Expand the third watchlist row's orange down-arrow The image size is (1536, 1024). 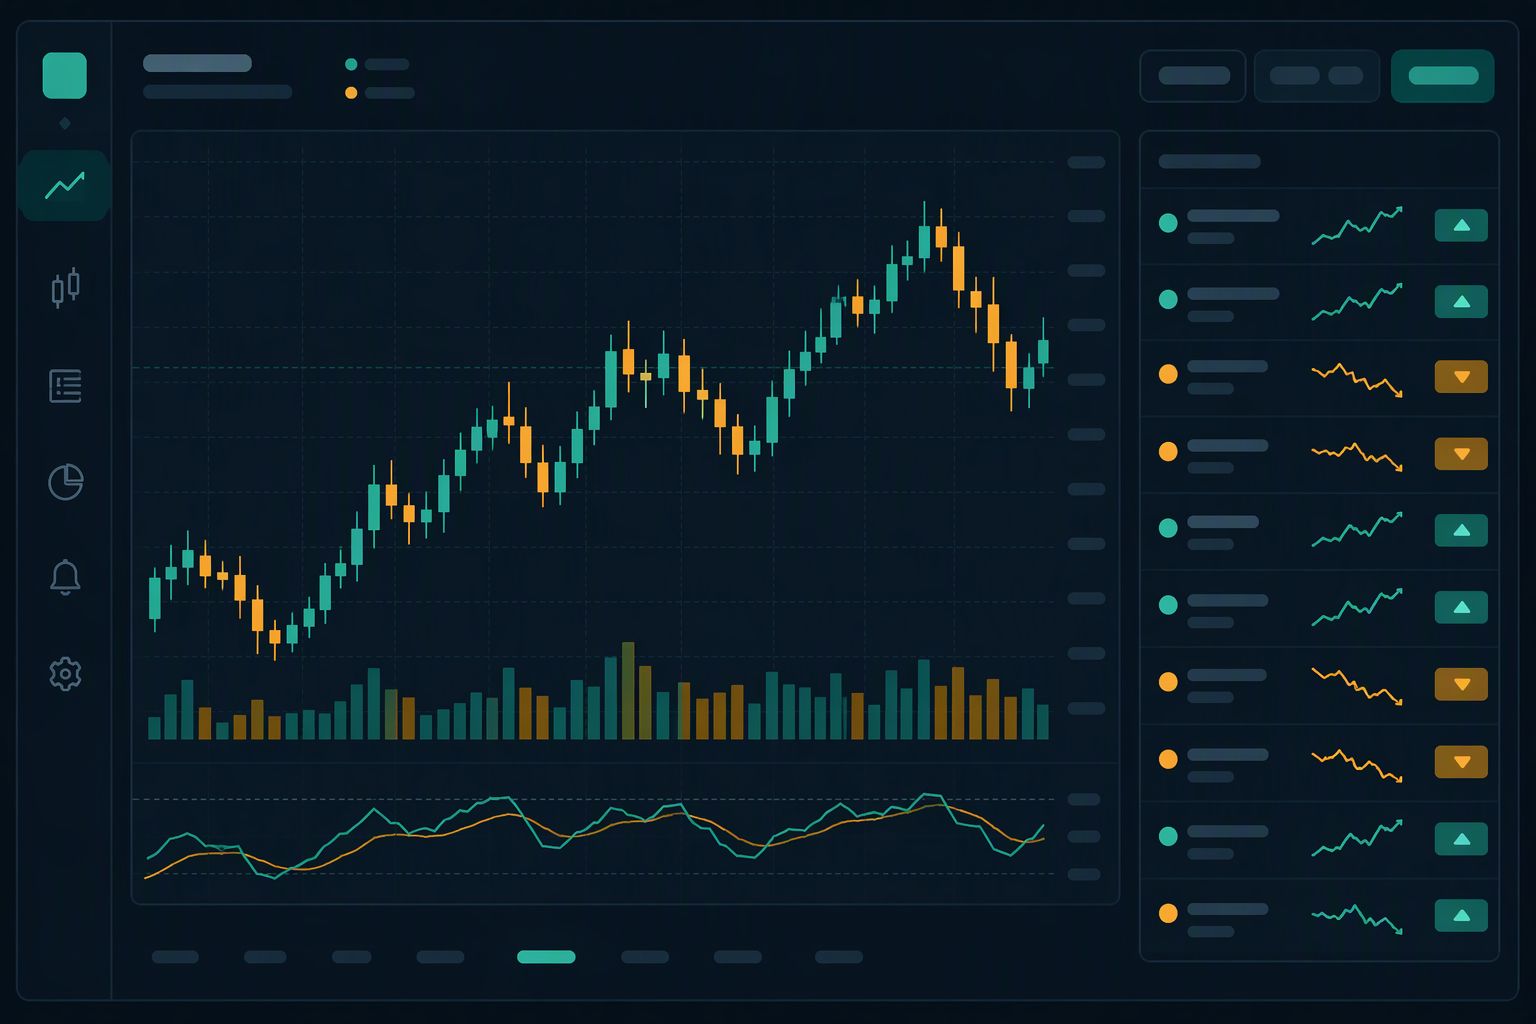[1461, 377]
